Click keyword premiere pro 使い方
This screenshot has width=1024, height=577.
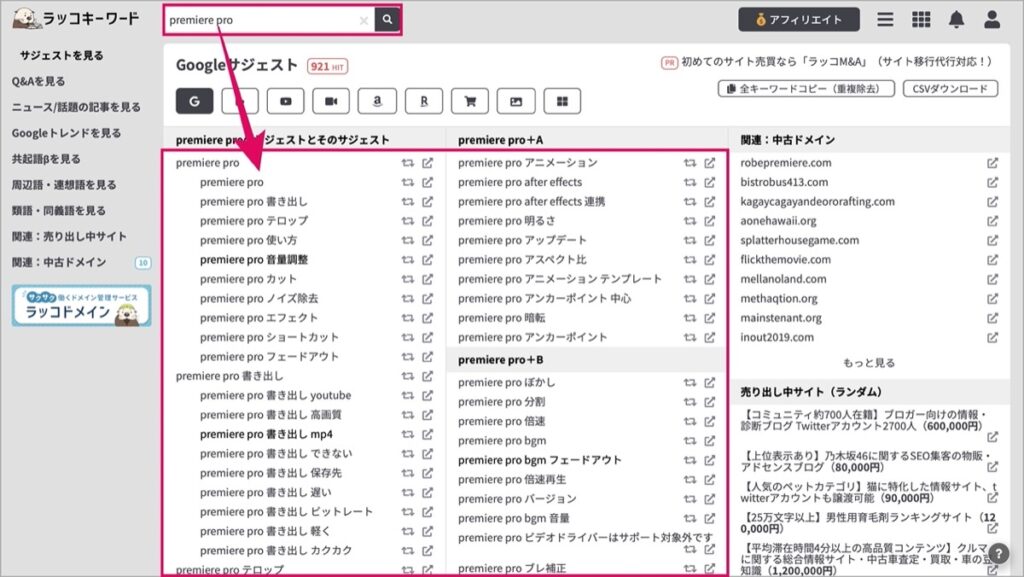[248, 240]
